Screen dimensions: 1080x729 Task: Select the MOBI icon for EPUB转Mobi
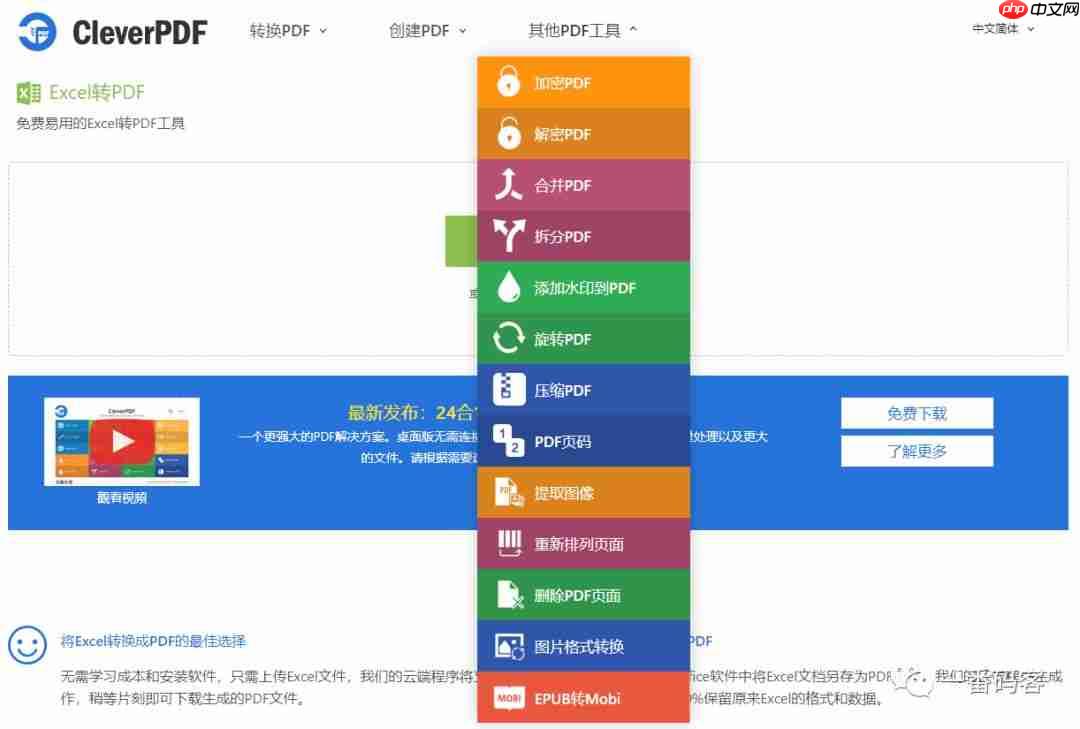click(508, 697)
